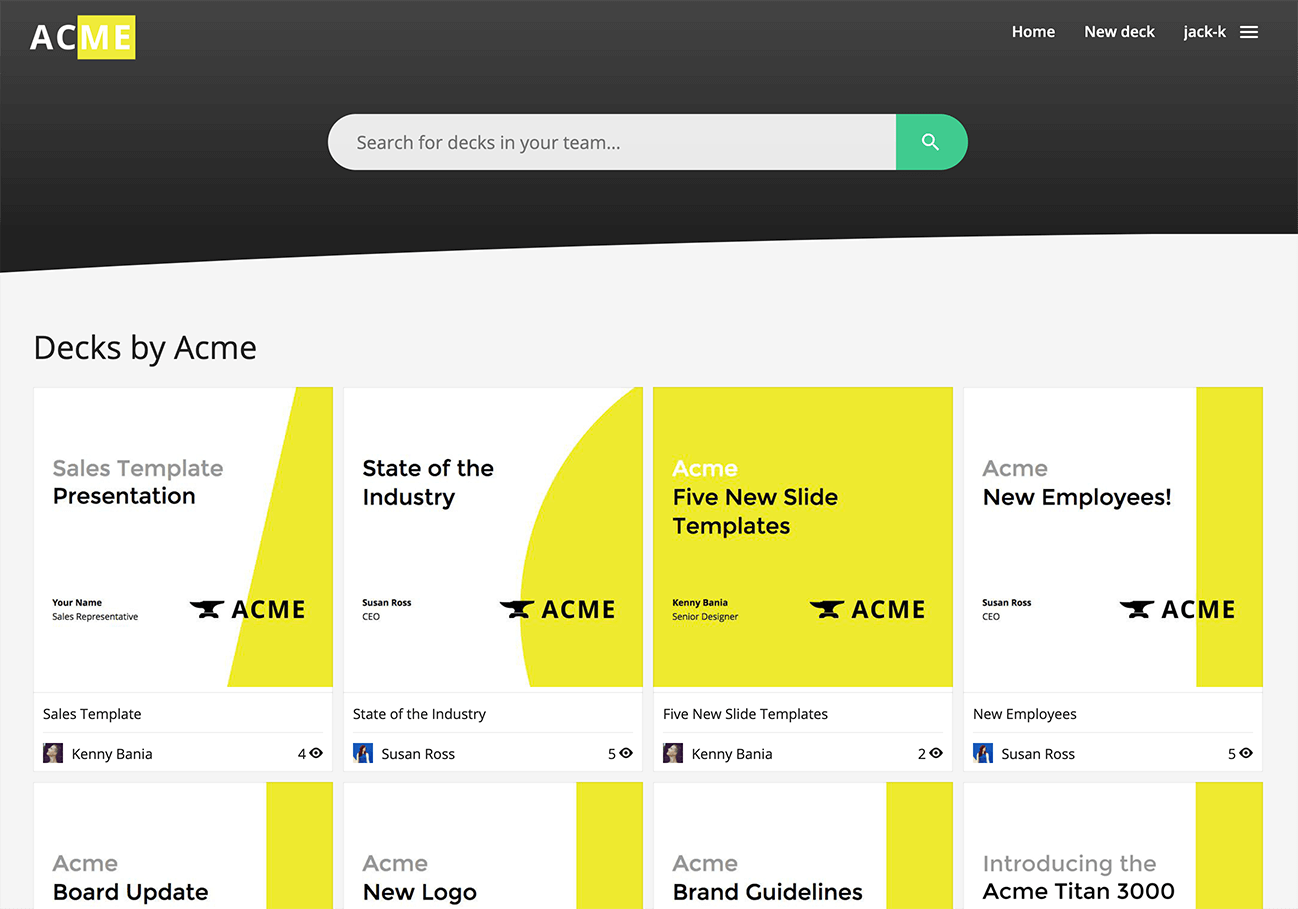Open the yellow Five New Slide Templates thumbnail

tap(803, 537)
